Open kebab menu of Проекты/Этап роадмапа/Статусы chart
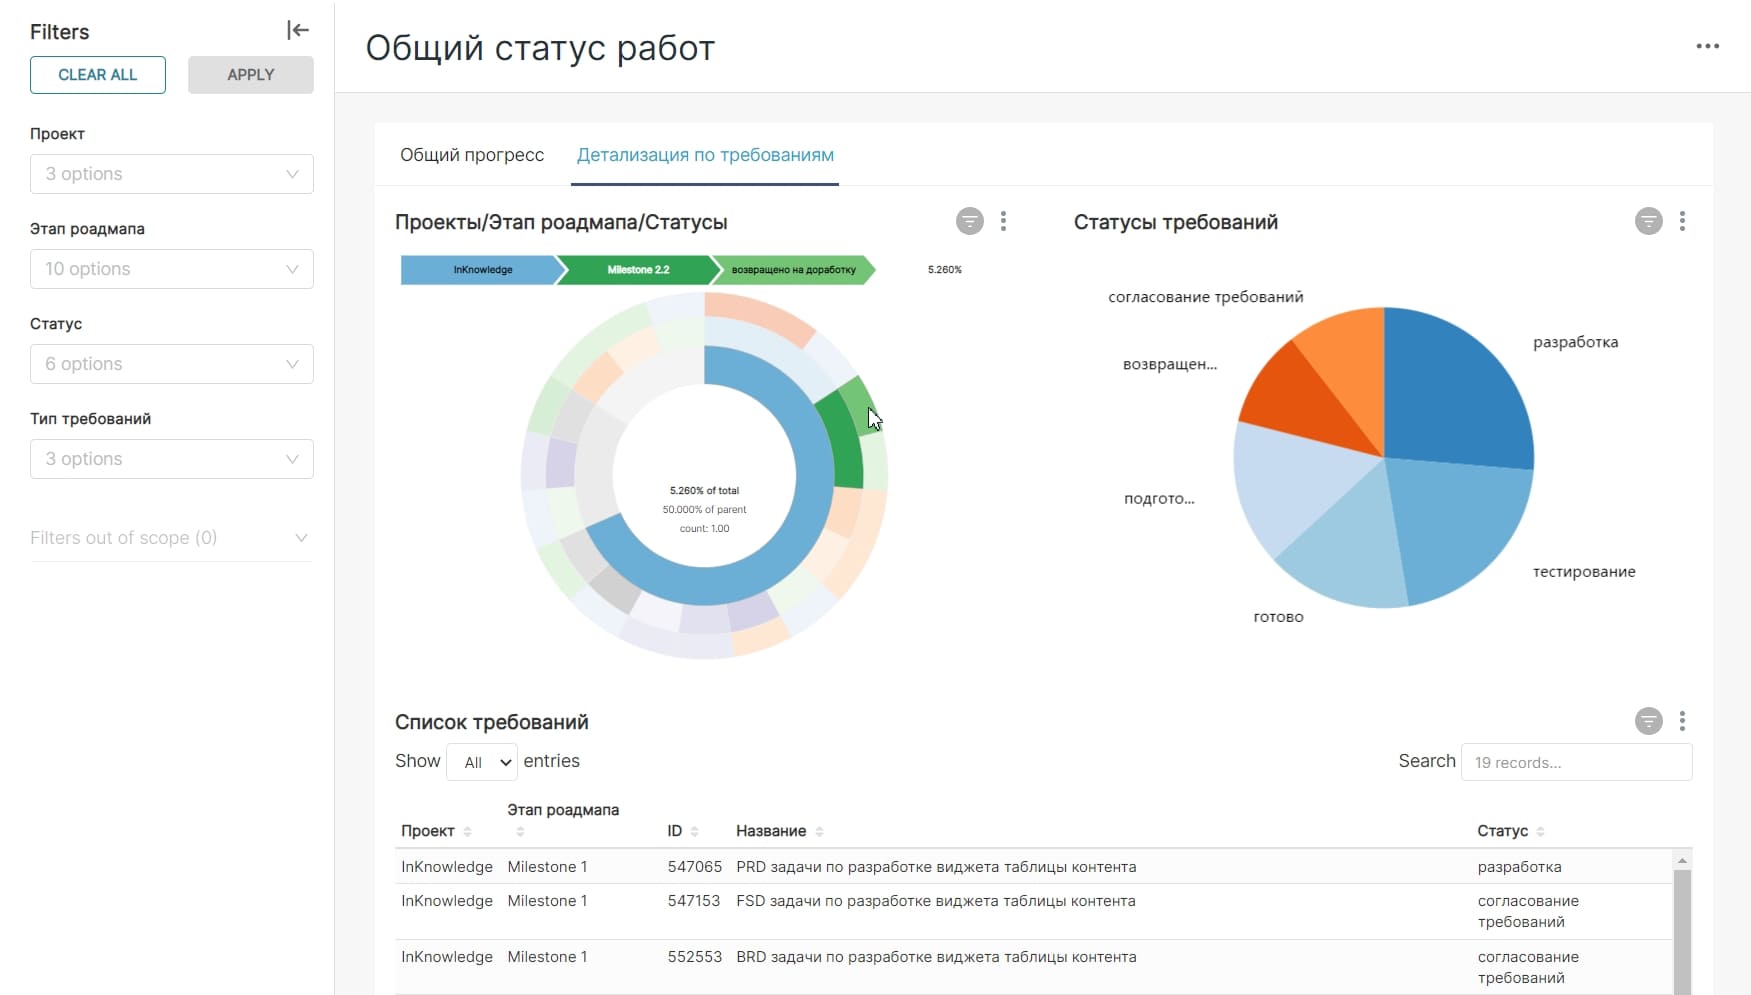Image resolution: width=1751 pixels, height=995 pixels. [1003, 221]
